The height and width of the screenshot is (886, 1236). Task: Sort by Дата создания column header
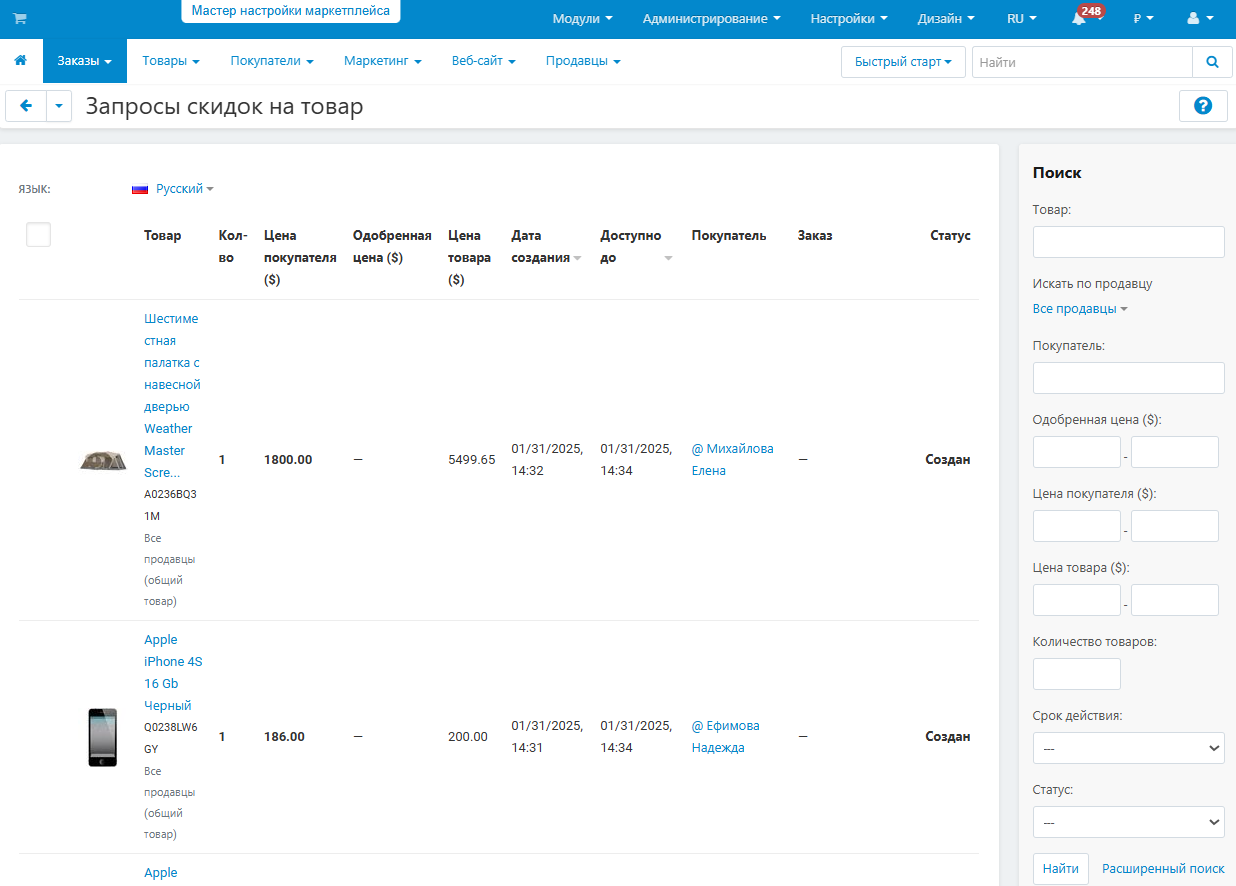[546, 247]
